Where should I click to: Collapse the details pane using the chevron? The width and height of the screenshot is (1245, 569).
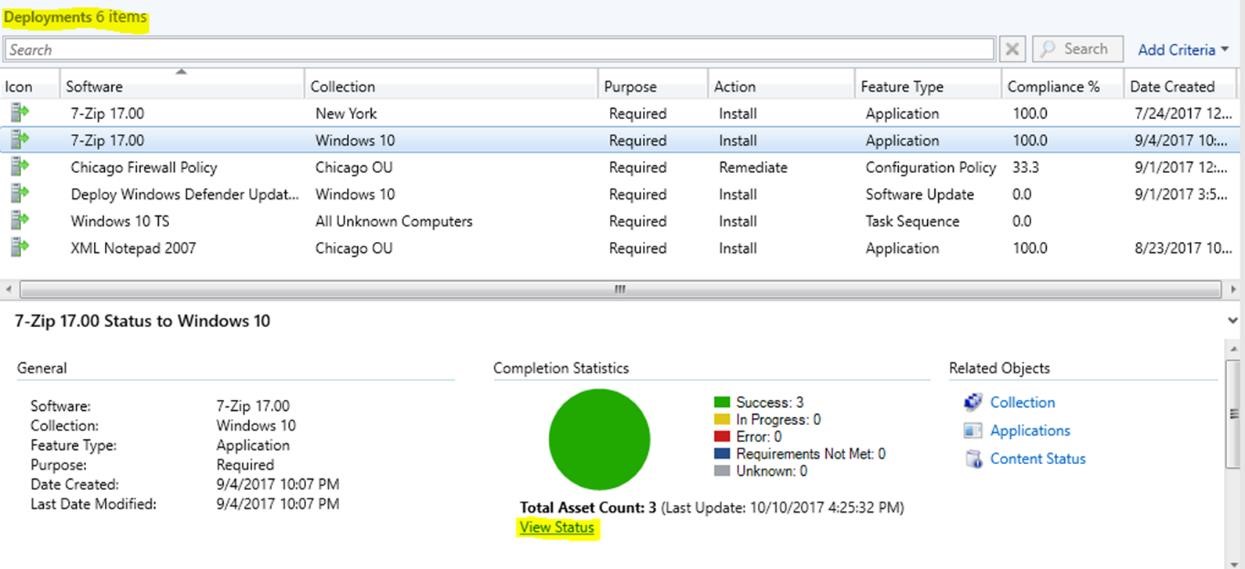[1231, 321]
